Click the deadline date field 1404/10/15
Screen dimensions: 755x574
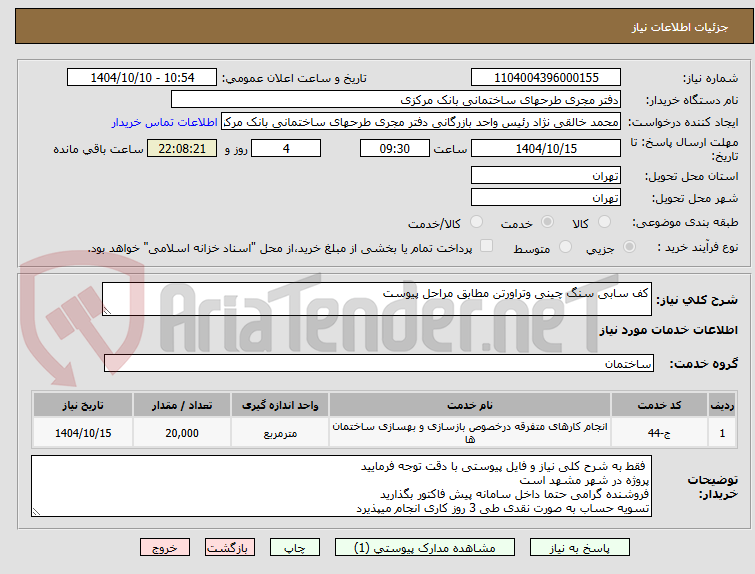(546, 148)
